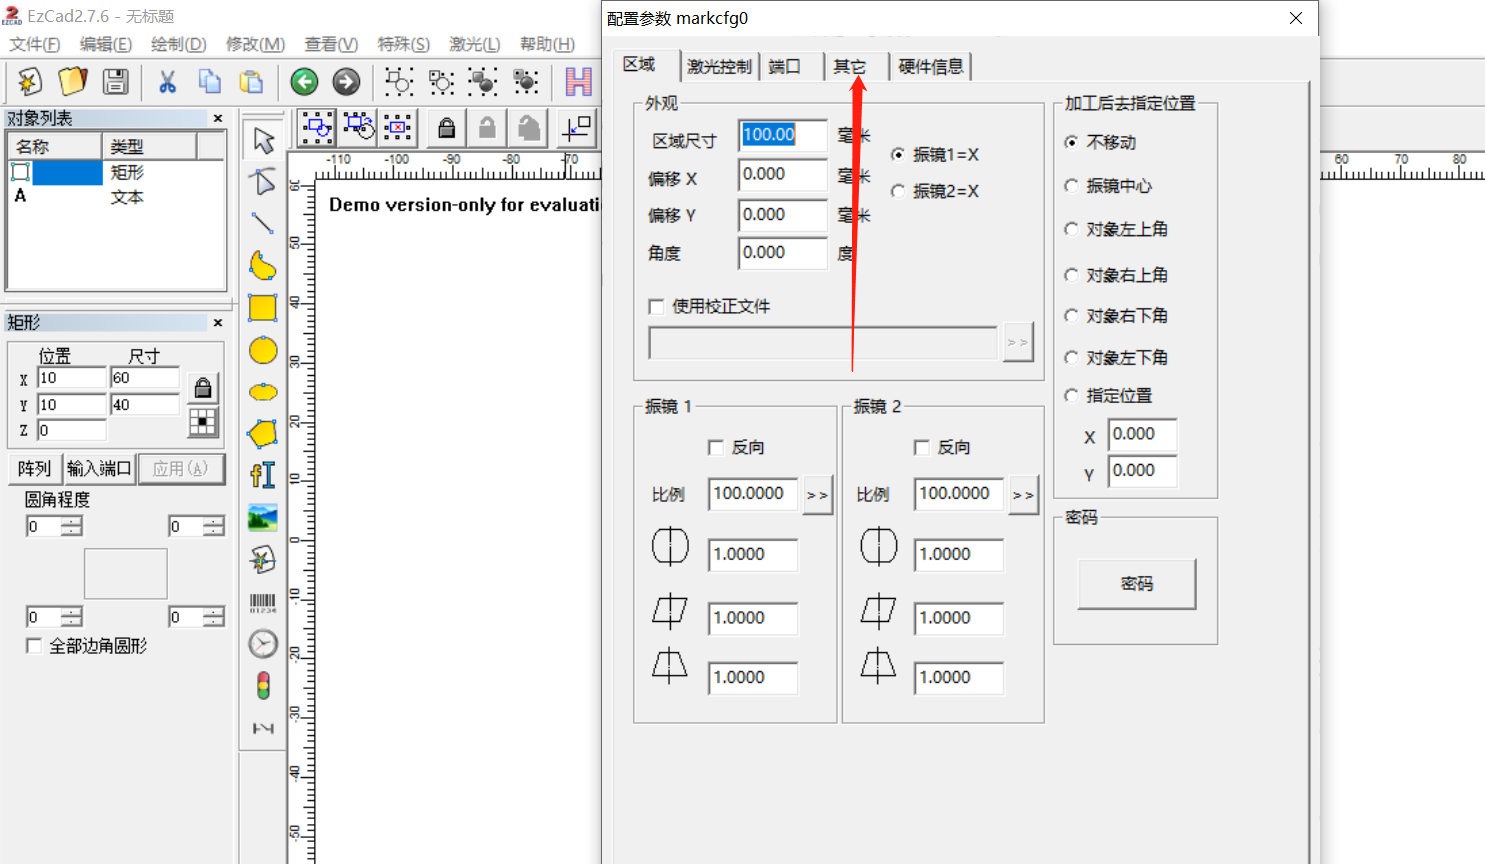Screen dimensions: 1485x864
Task: Insert a bitmap image with picture icon
Action: [263, 518]
